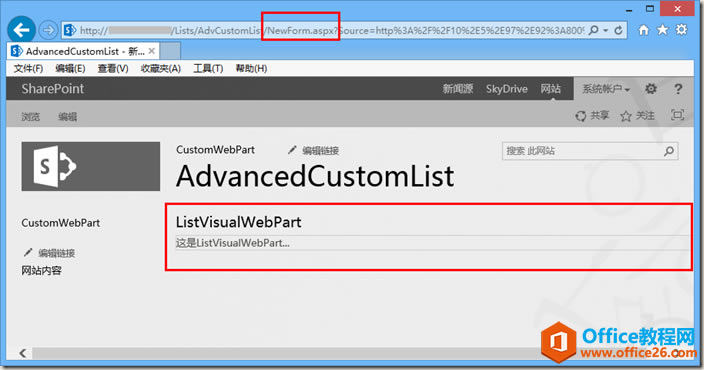Switch to the 编辑 ribbon tab
The width and height of the screenshot is (704, 370).
pos(67,117)
